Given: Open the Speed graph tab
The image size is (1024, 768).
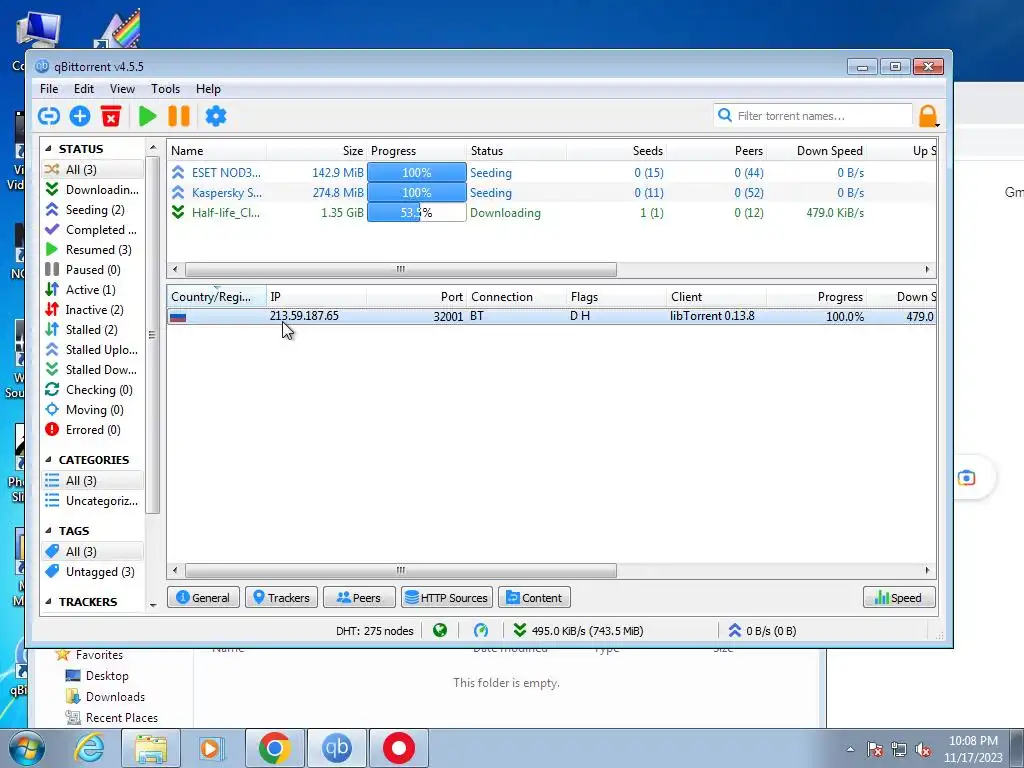Looking at the screenshot, I should 899,598.
